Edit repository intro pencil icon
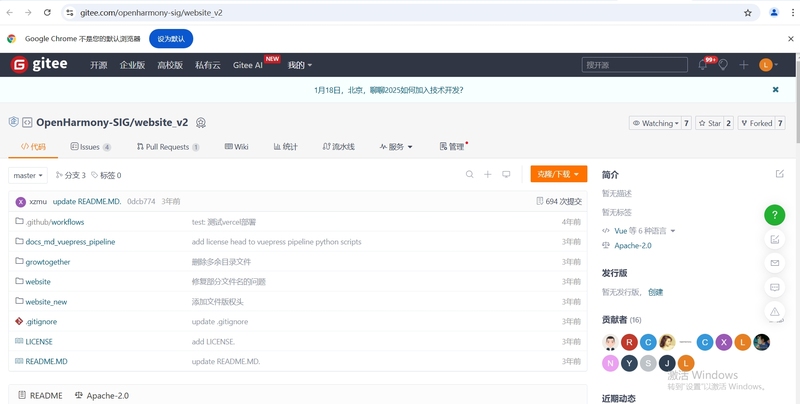The height and width of the screenshot is (404, 800). 780,174
